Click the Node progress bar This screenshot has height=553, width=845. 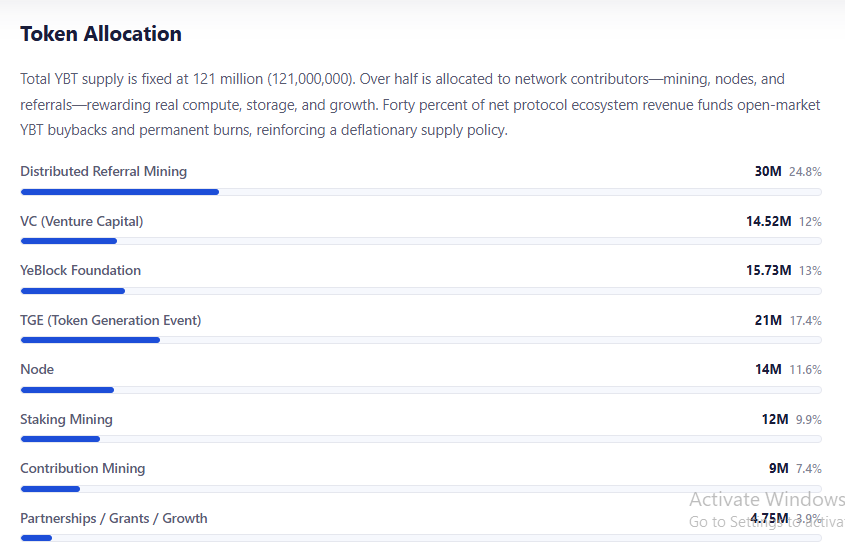pos(421,390)
